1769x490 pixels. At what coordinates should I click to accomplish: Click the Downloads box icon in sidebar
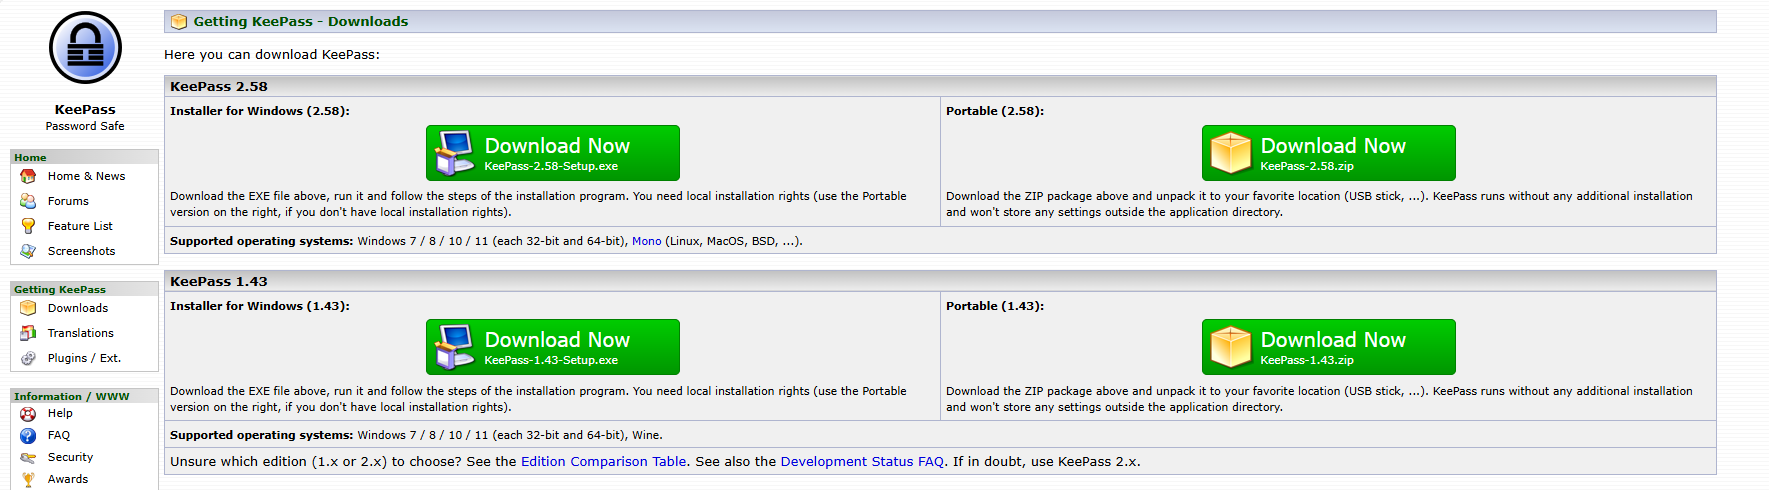28,308
